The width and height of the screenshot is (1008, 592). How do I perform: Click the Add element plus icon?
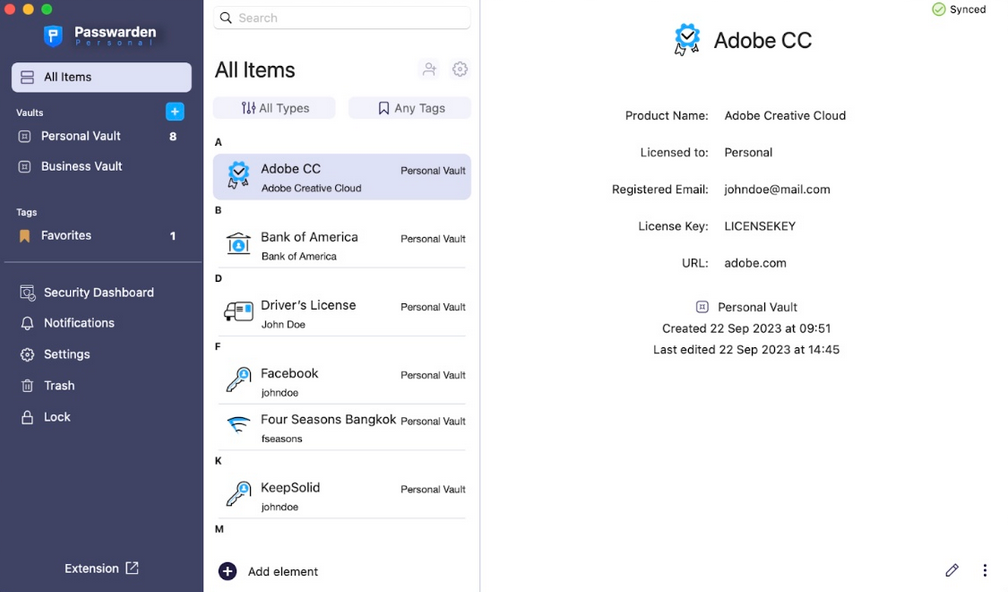tap(228, 571)
